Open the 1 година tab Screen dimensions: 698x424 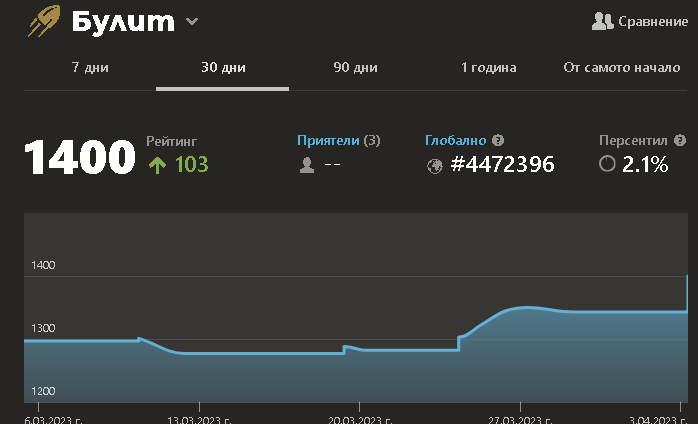488,67
